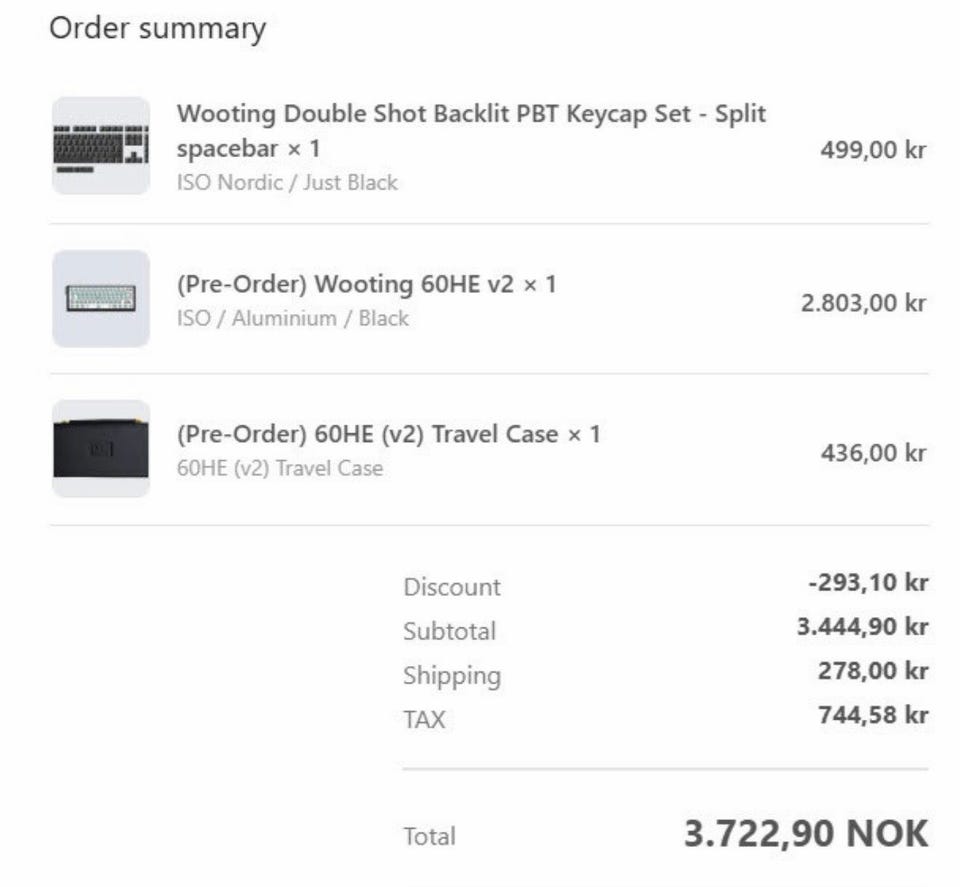Select the Shipping label
This screenshot has width=960, height=887.
click(x=451, y=675)
